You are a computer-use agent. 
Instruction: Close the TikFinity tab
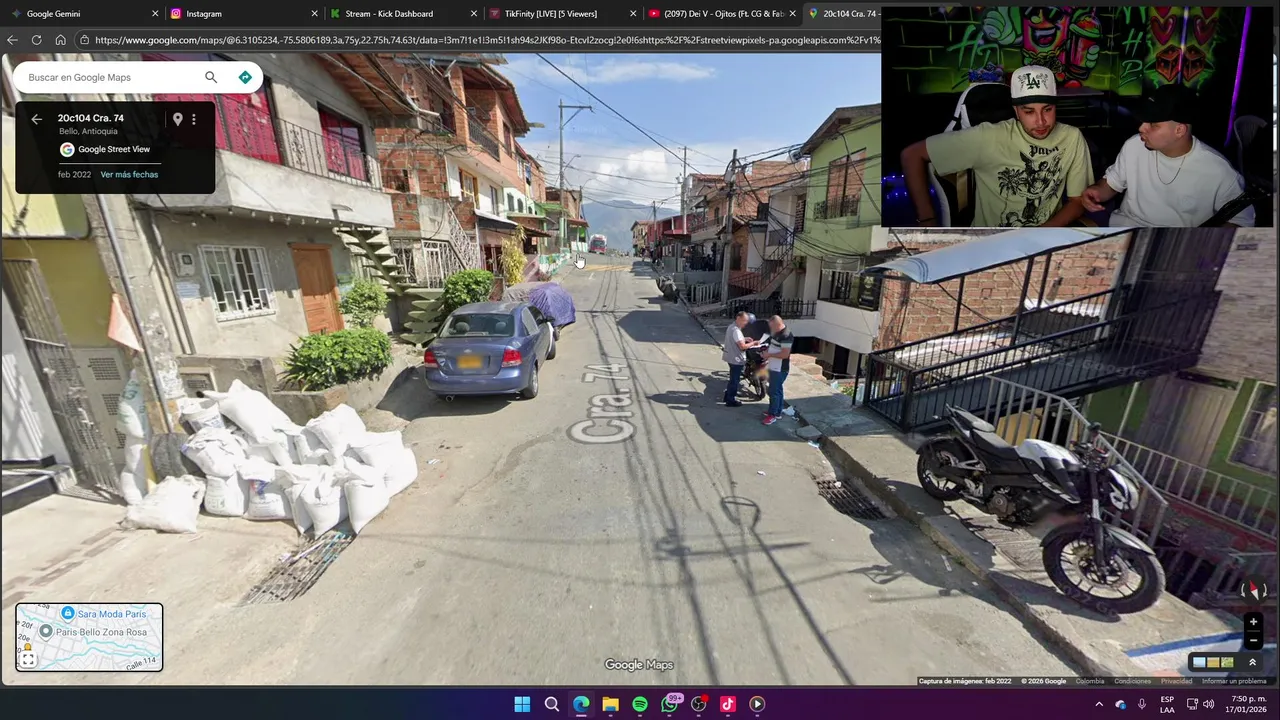pyautogui.click(x=633, y=14)
